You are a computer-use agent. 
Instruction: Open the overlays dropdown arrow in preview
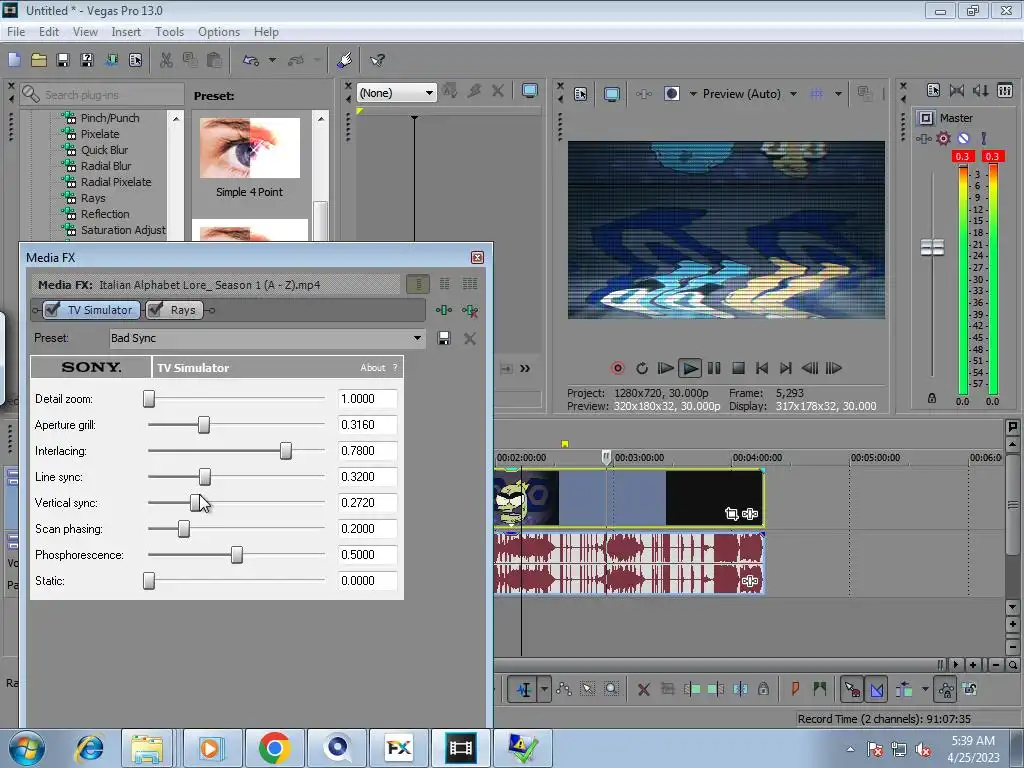coord(839,94)
